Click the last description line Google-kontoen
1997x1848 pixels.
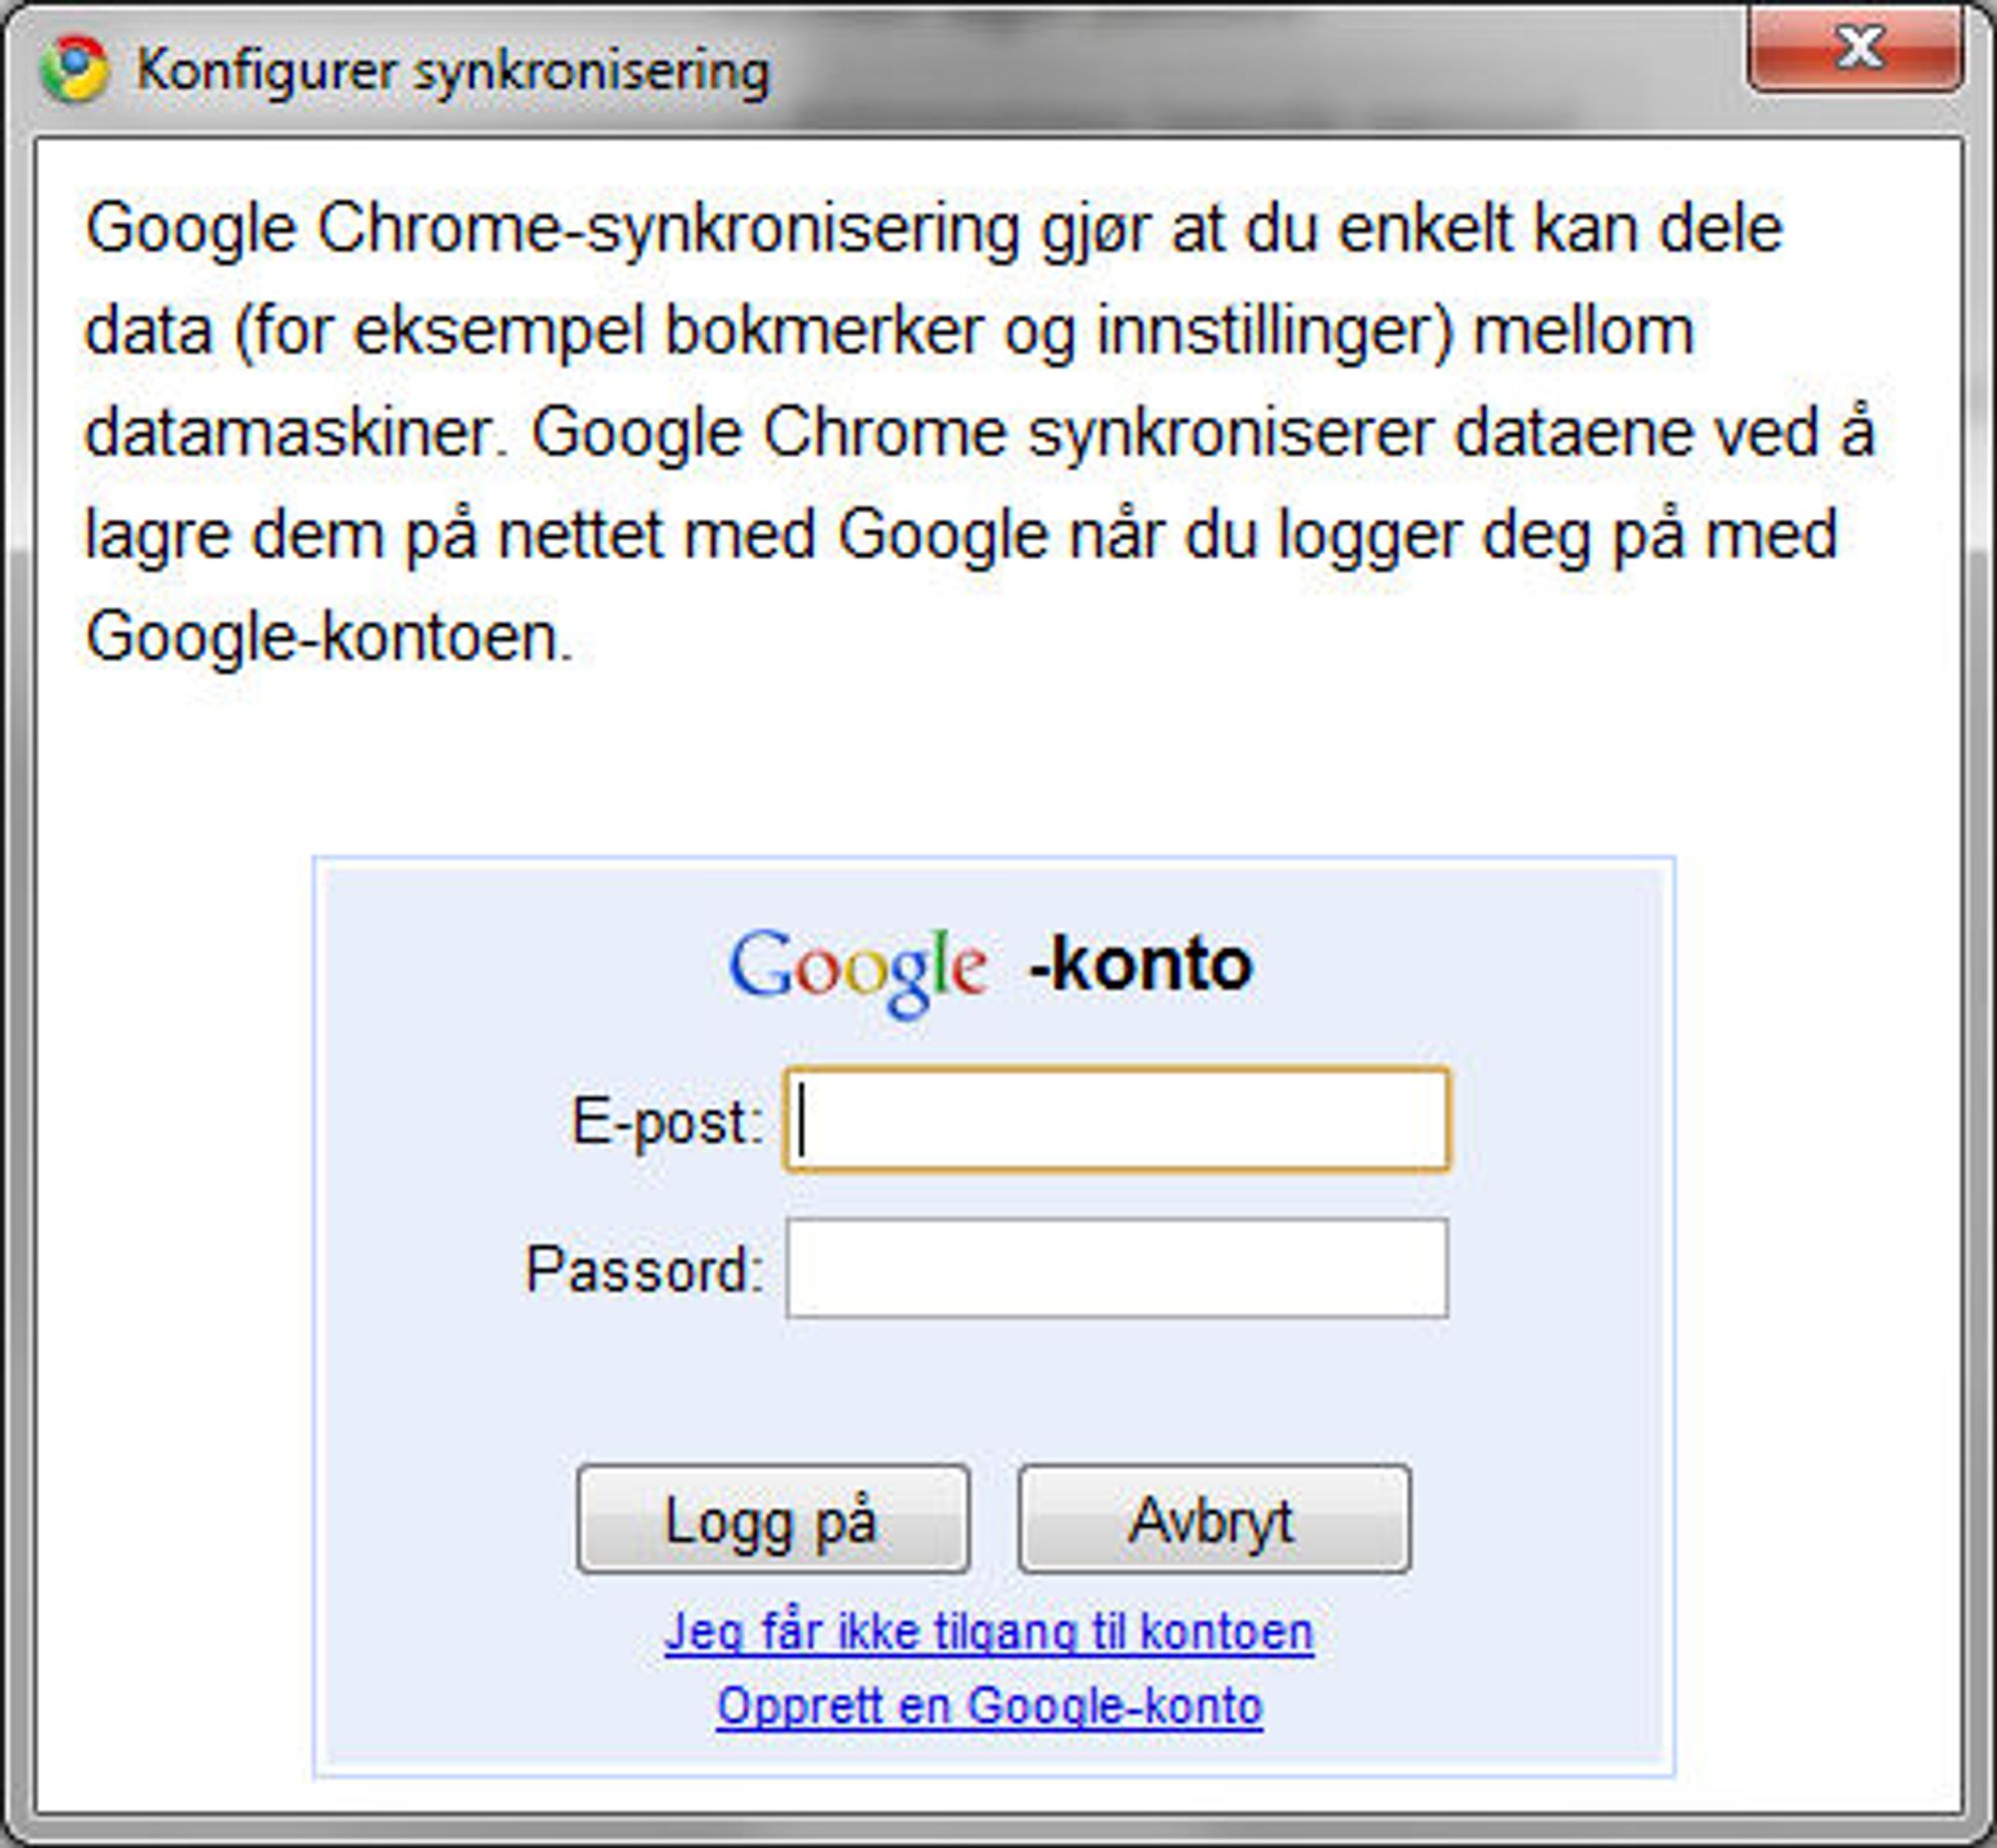click(330, 637)
